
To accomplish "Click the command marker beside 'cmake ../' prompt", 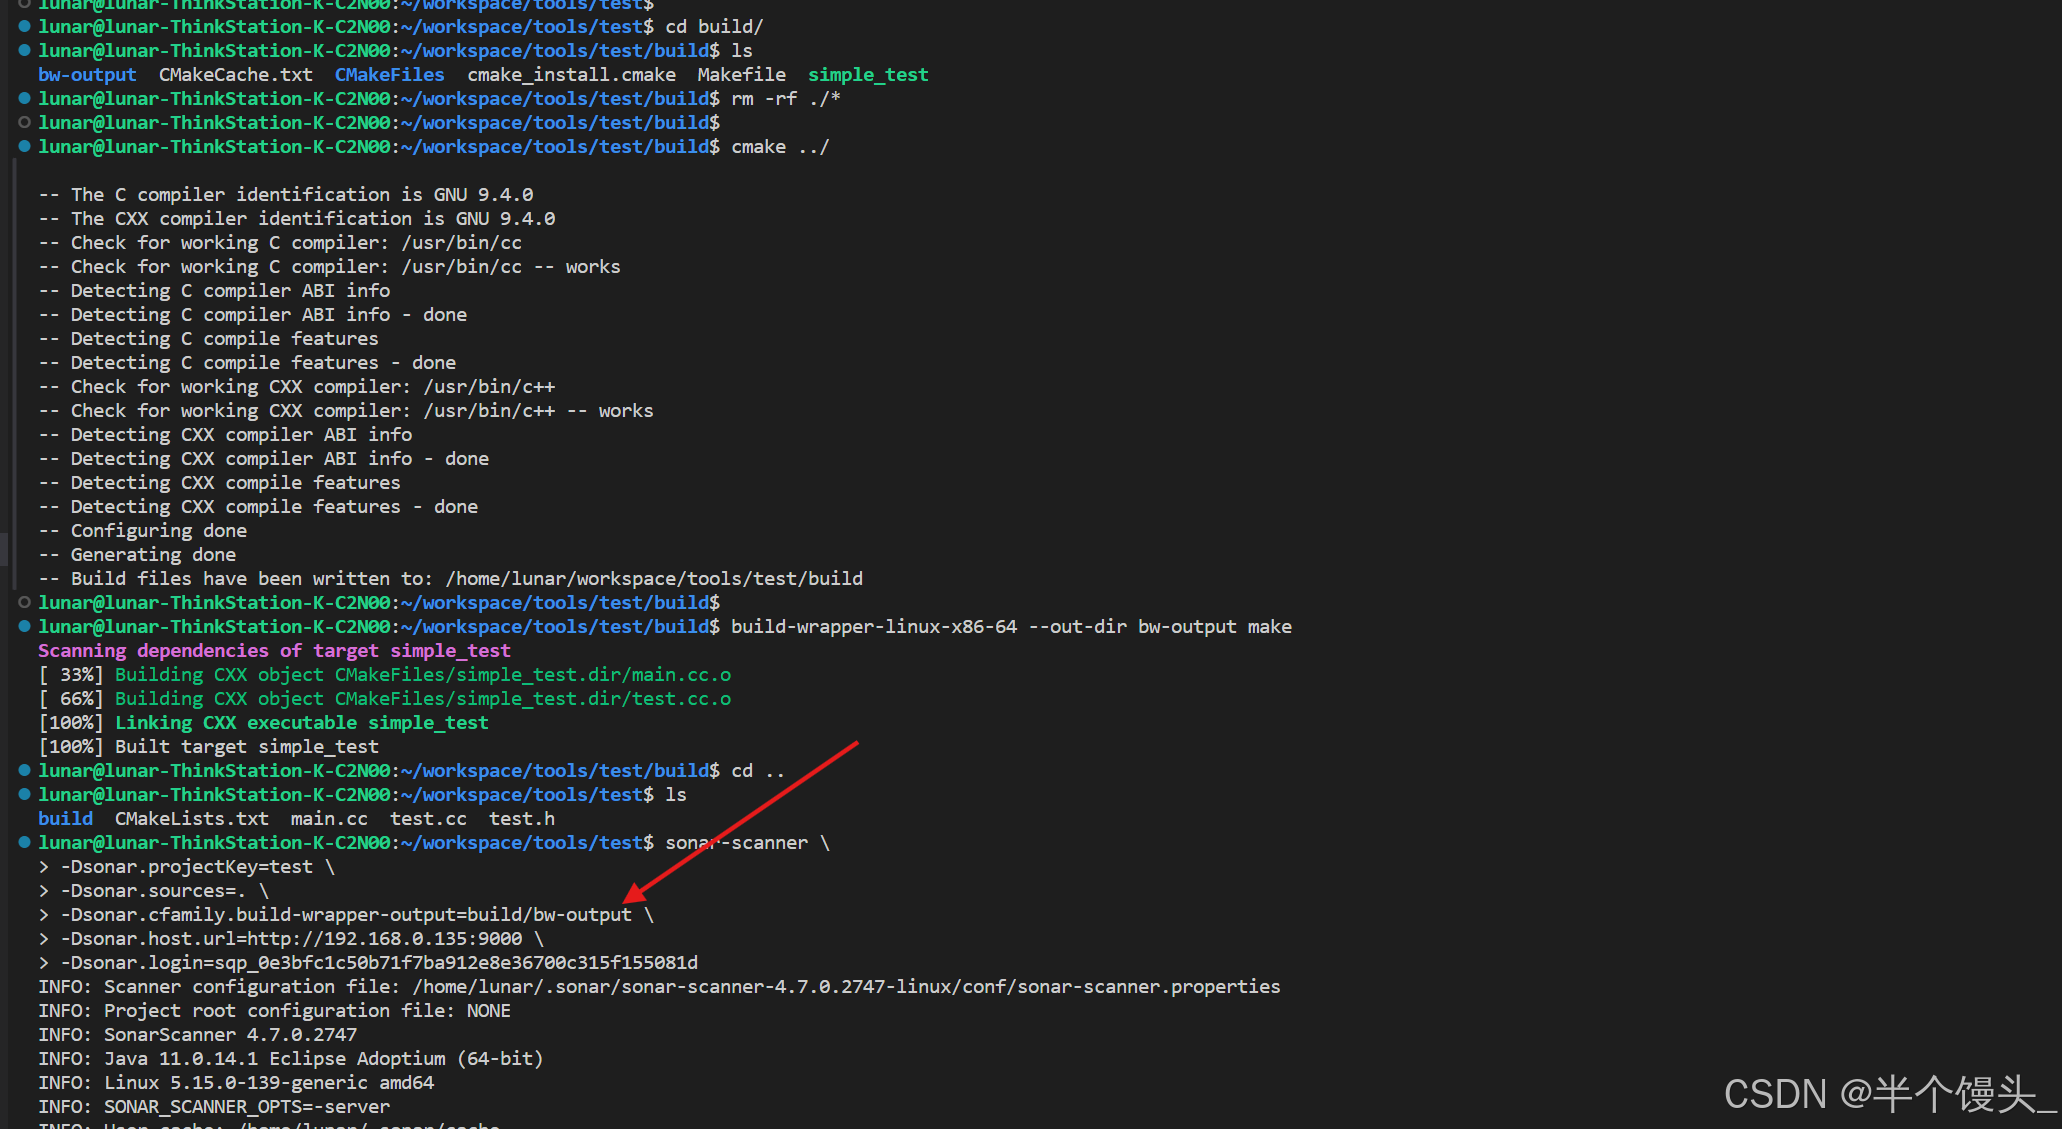I will [24, 147].
